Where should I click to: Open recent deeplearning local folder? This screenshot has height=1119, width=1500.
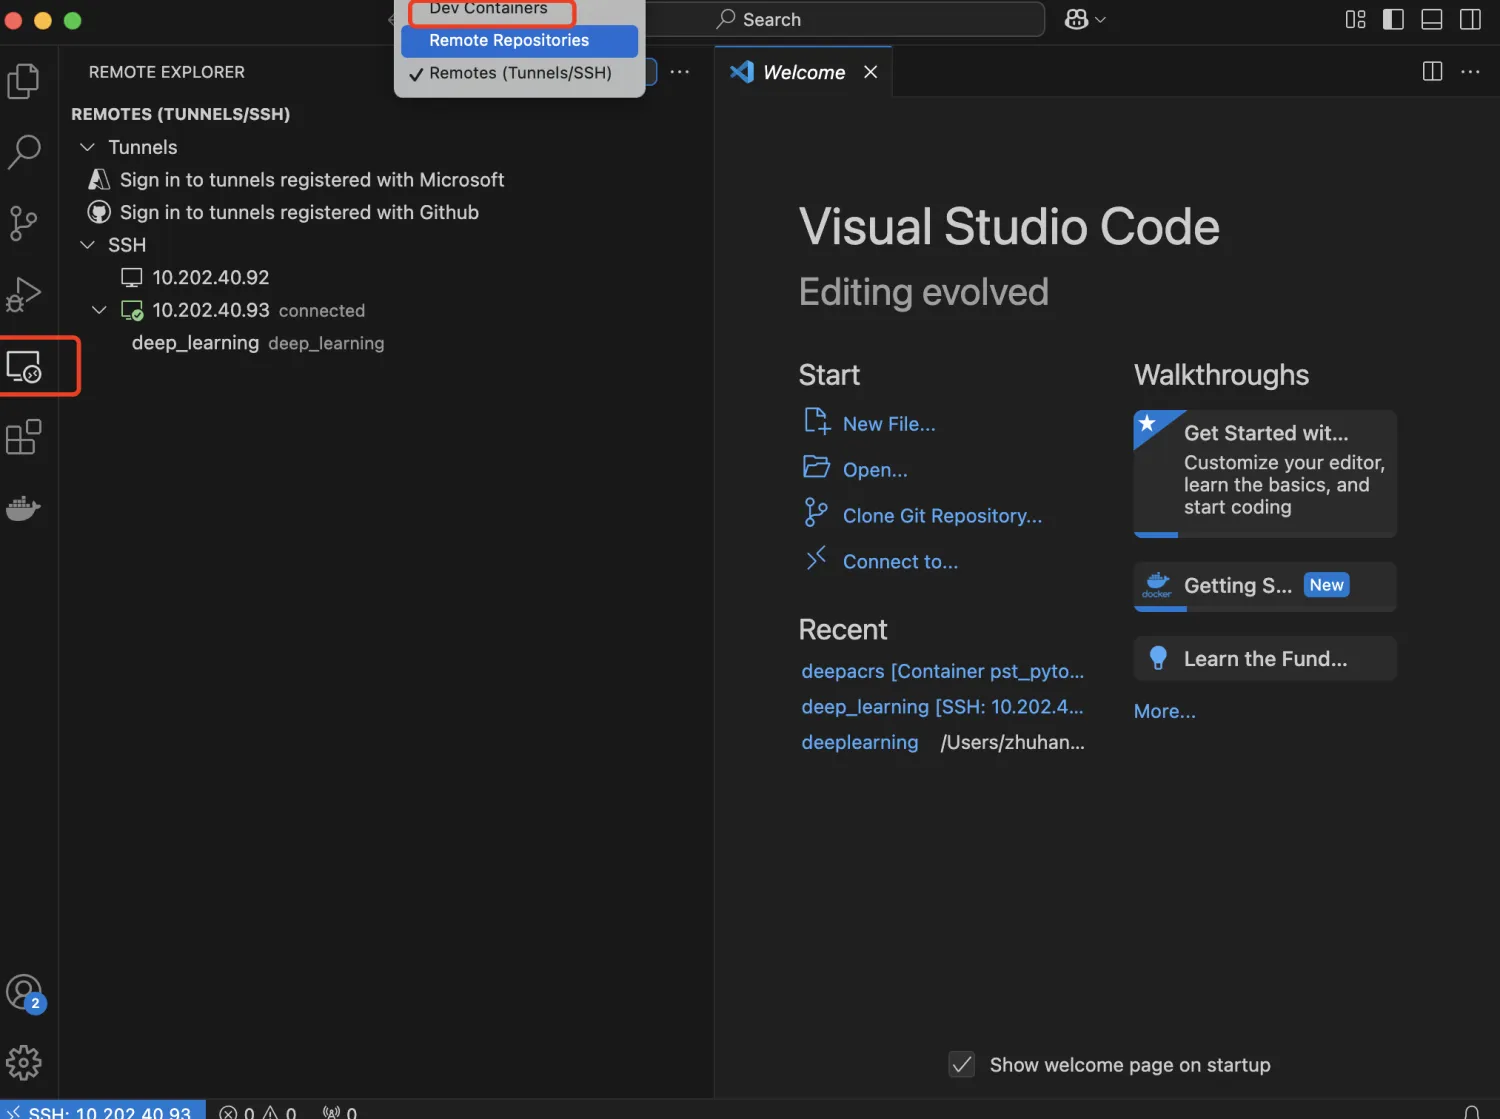[x=859, y=742]
